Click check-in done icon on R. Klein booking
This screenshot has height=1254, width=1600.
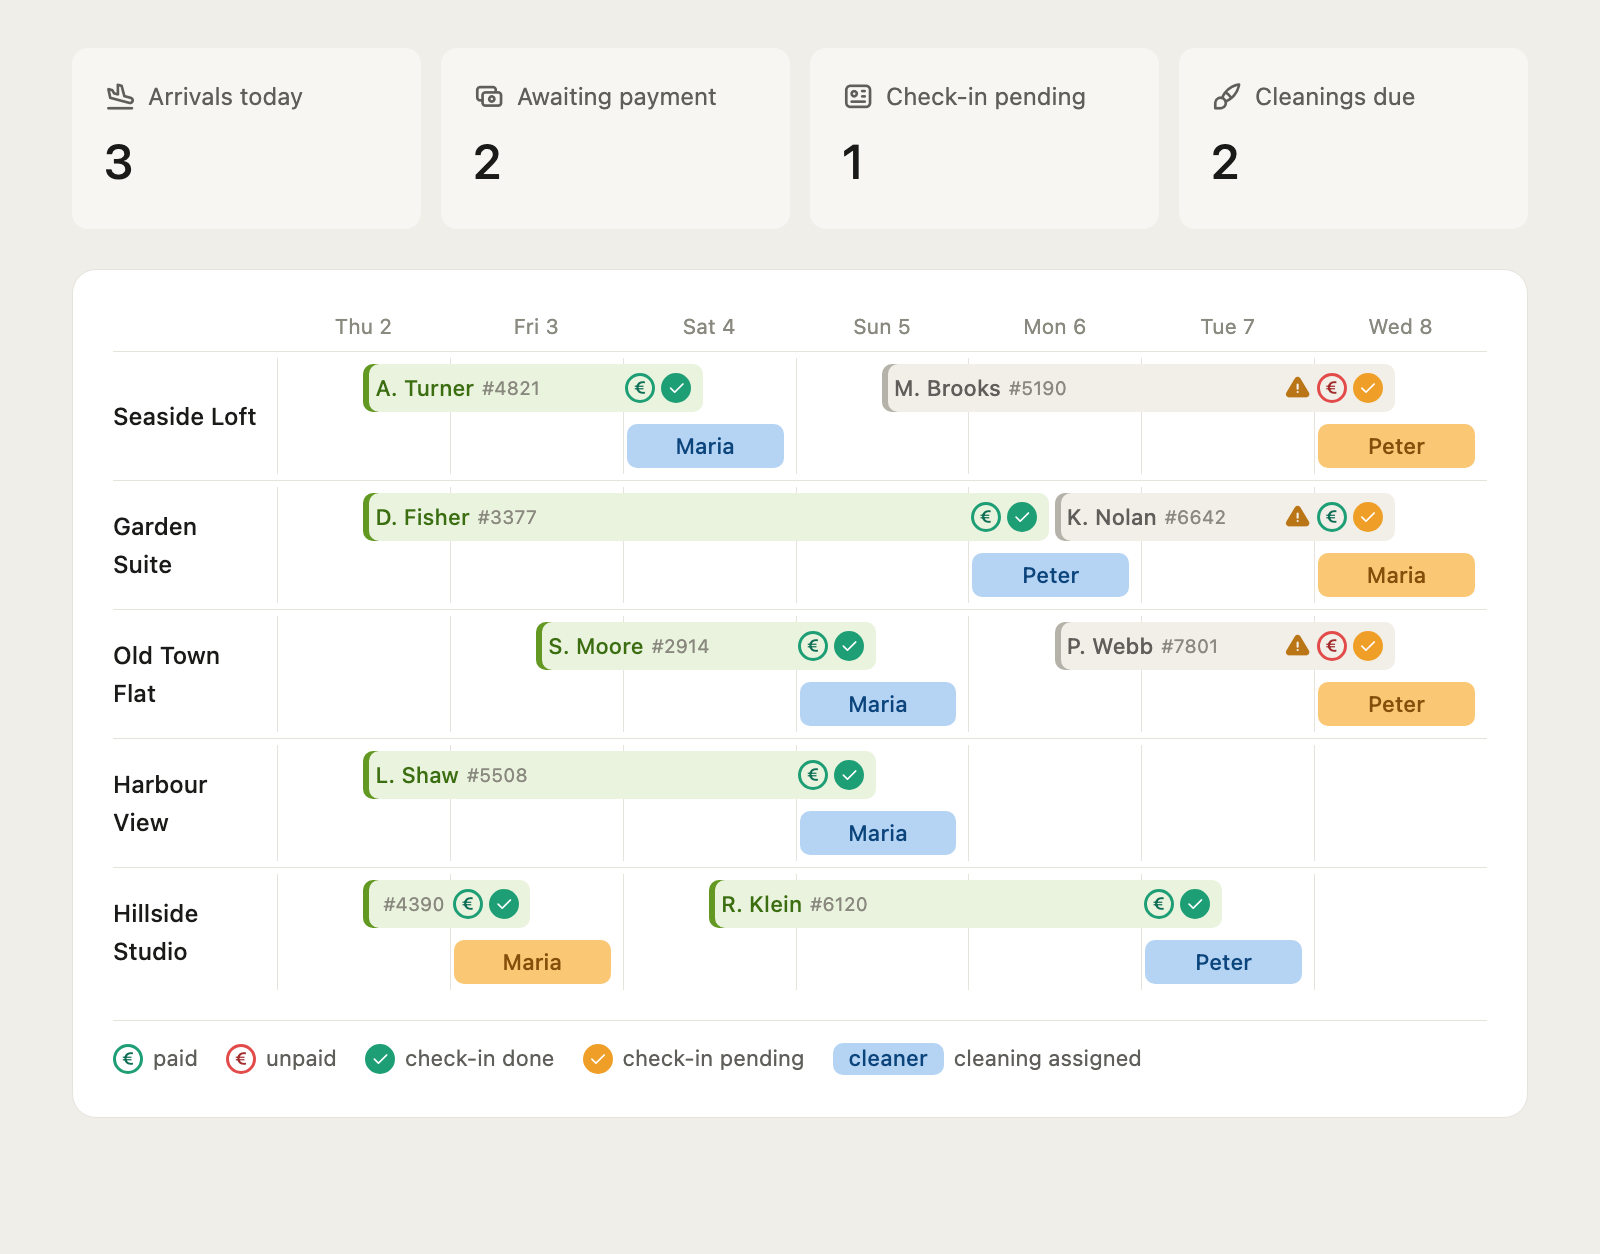tap(1195, 903)
